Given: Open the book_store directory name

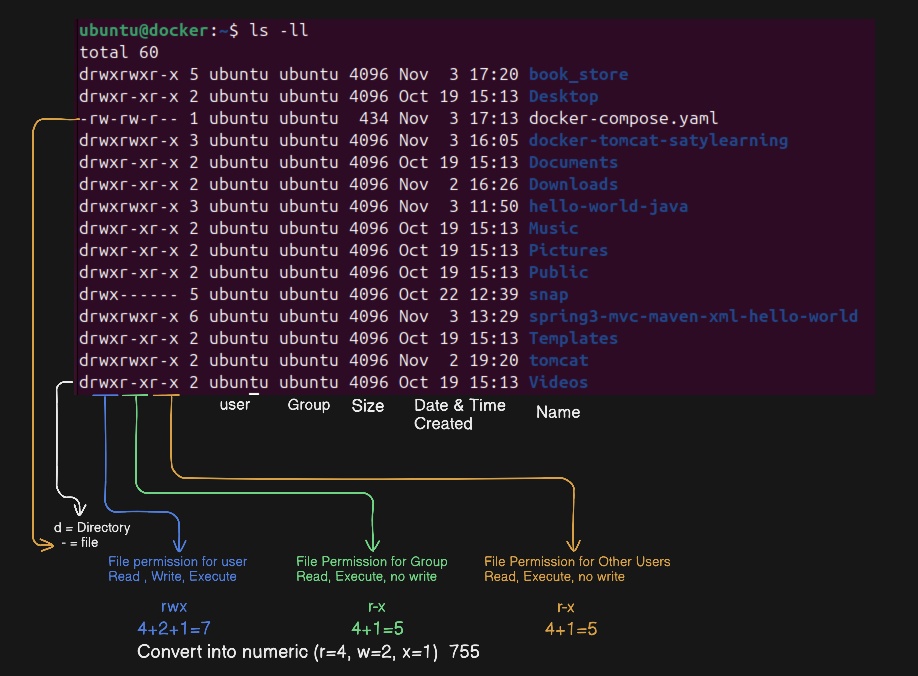Looking at the screenshot, I should click(x=578, y=74).
